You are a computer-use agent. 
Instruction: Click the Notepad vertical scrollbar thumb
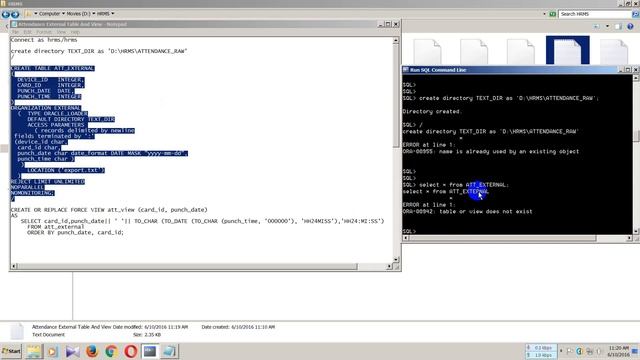(x=396, y=96)
